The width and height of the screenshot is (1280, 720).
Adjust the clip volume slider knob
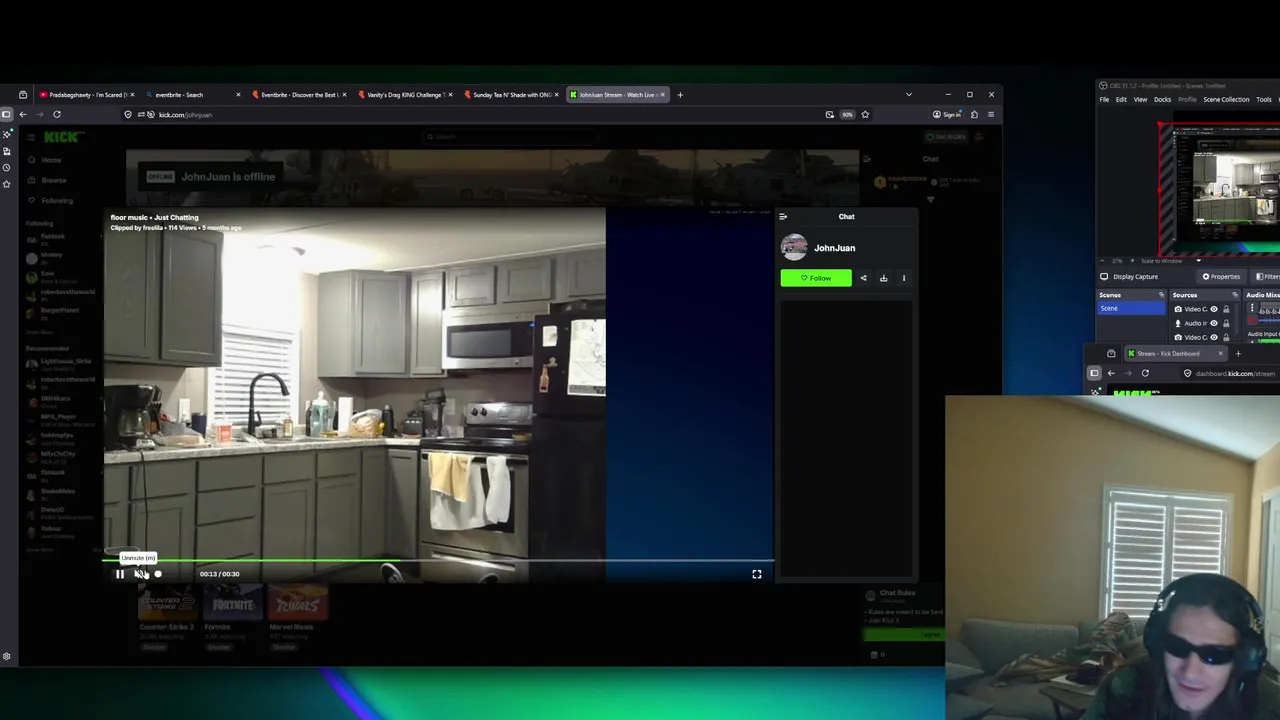pyautogui.click(x=158, y=574)
